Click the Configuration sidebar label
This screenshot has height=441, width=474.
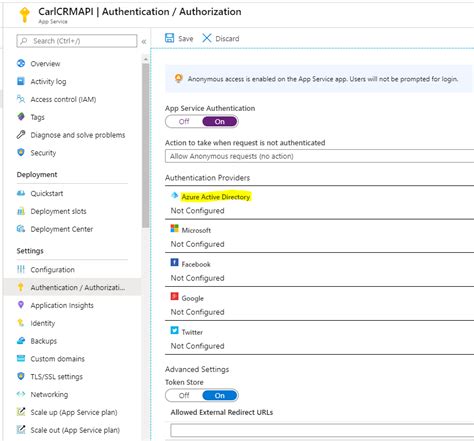click(52, 270)
